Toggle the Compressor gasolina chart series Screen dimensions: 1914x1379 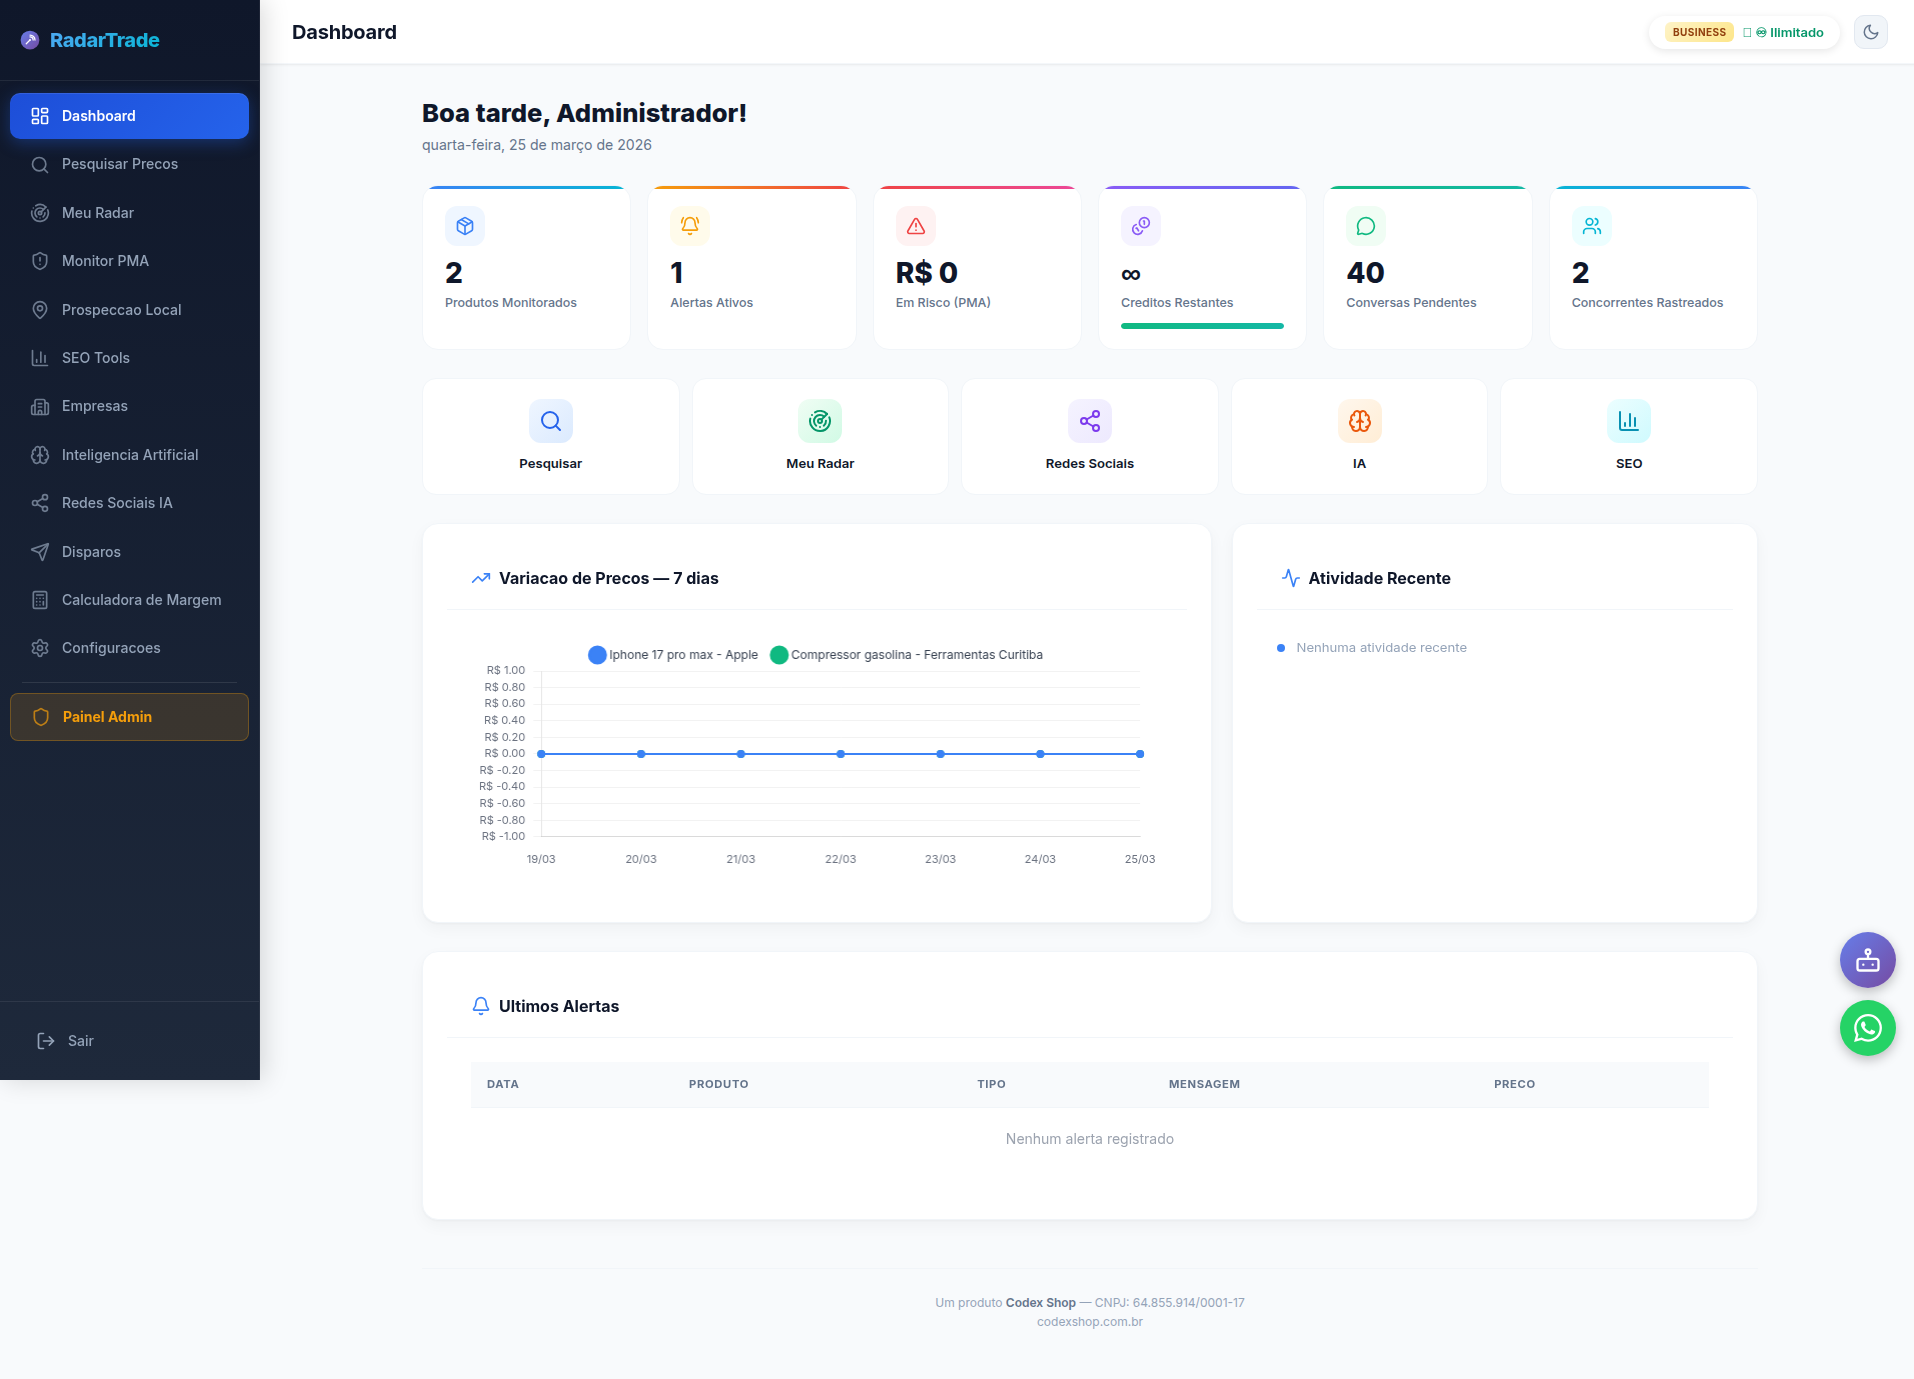908,655
